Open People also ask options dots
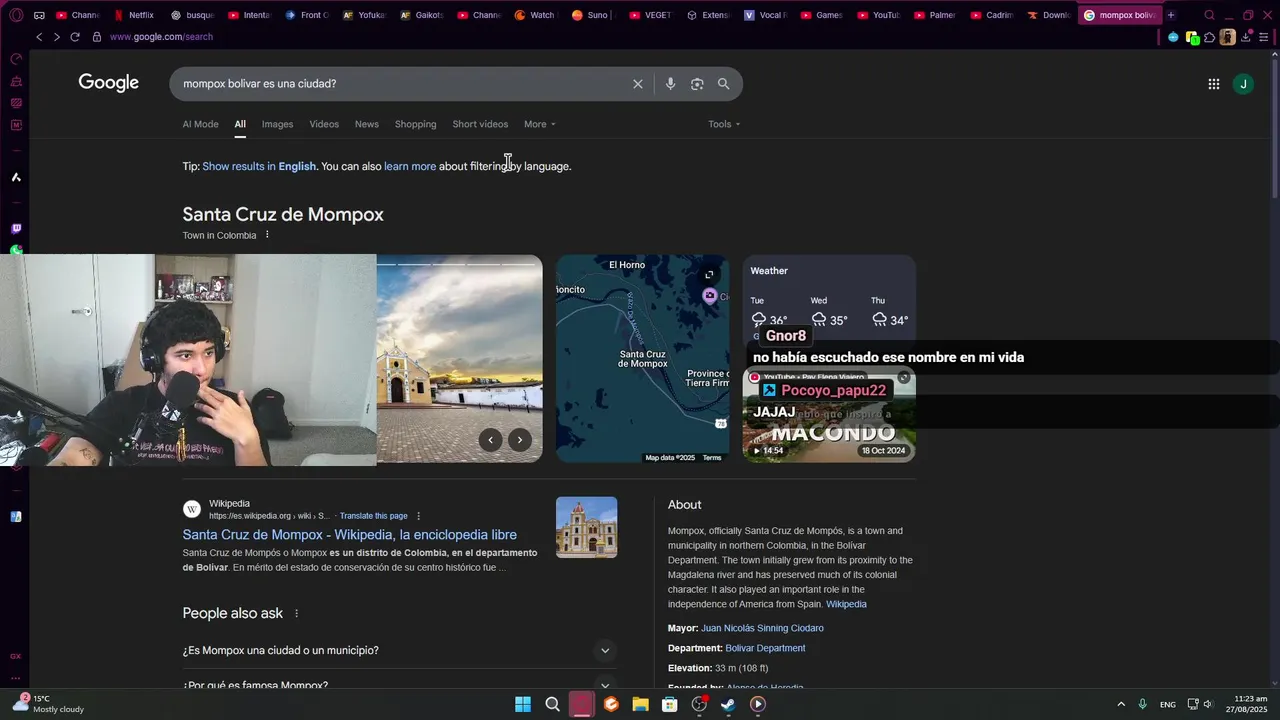1280x720 pixels. [x=296, y=613]
